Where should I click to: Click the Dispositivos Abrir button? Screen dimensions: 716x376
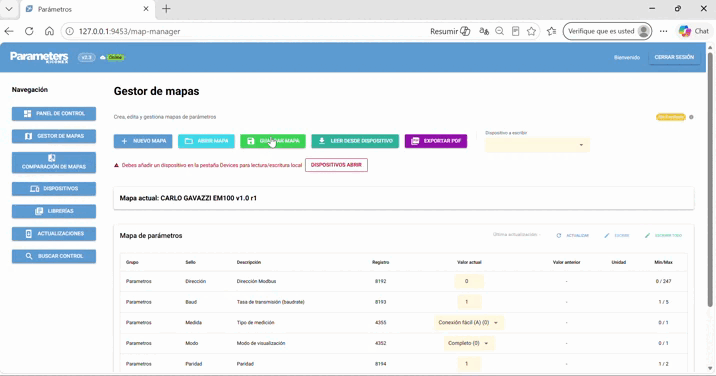click(x=336, y=165)
